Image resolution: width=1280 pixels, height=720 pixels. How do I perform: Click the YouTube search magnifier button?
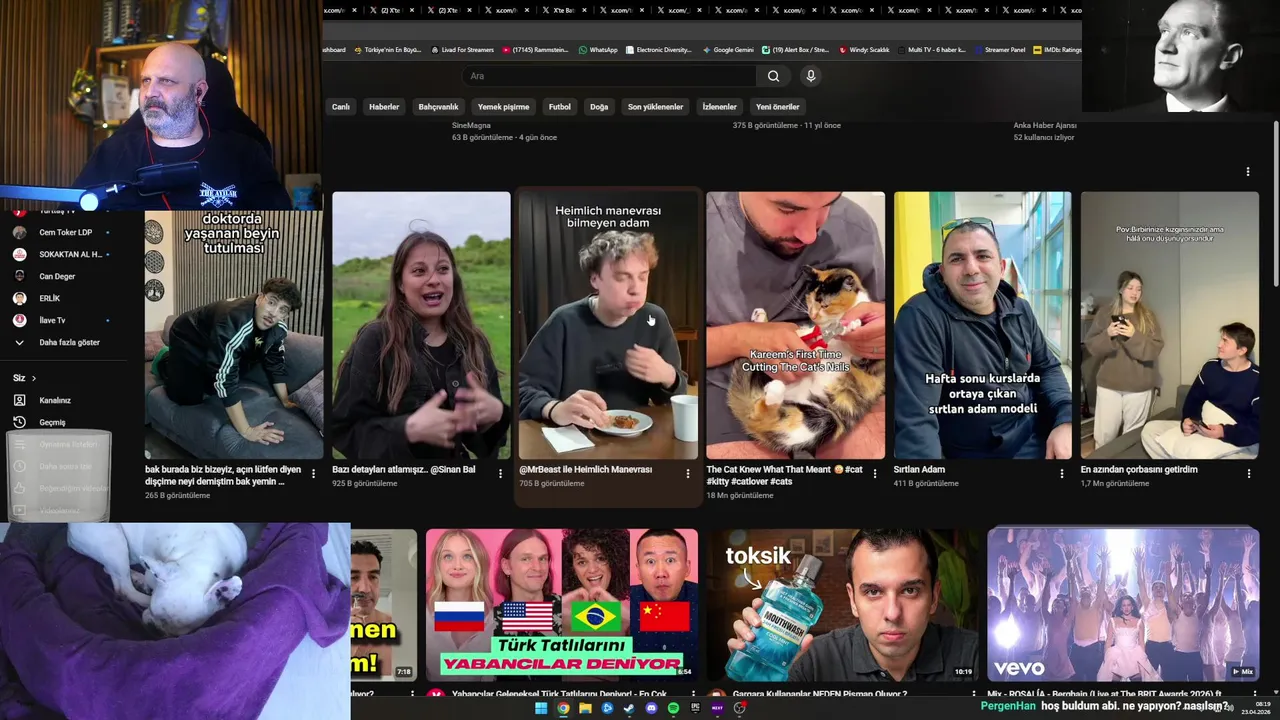(773, 76)
